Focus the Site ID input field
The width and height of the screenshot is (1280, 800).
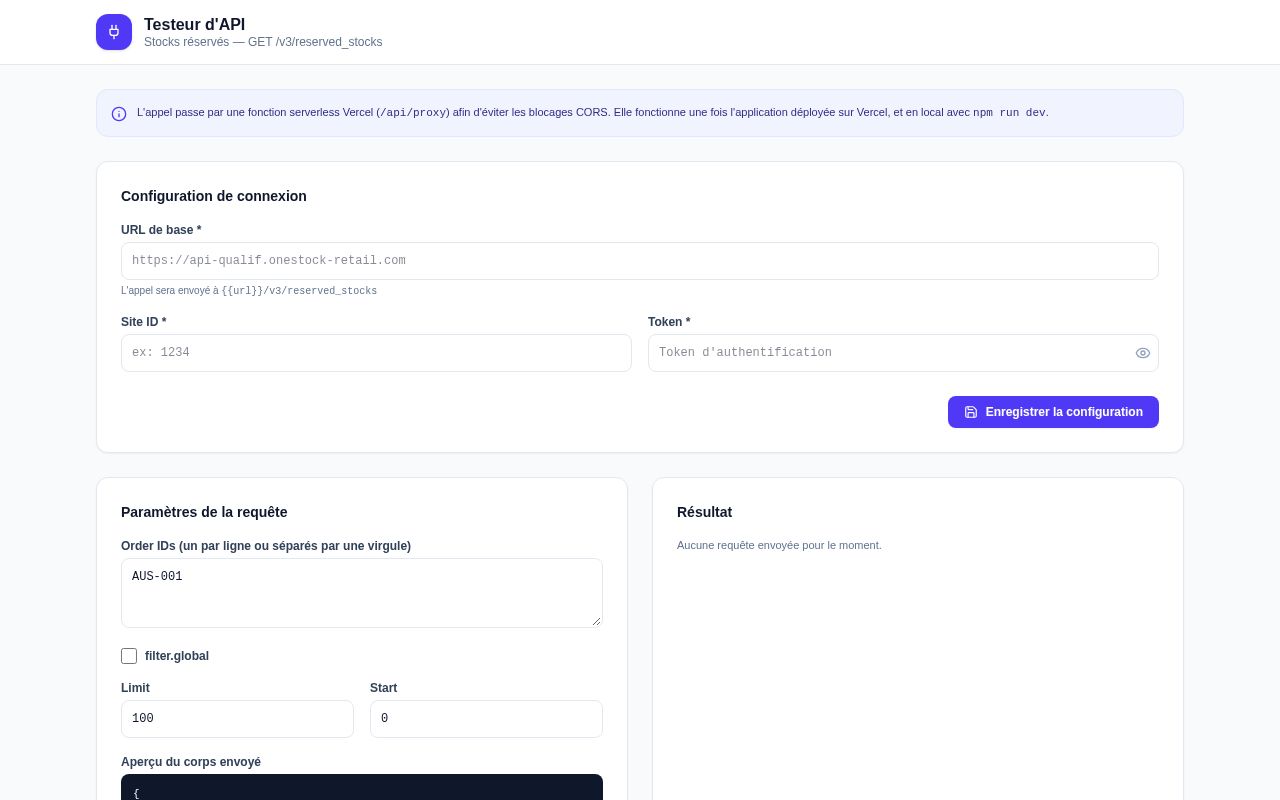click(376, 353)
